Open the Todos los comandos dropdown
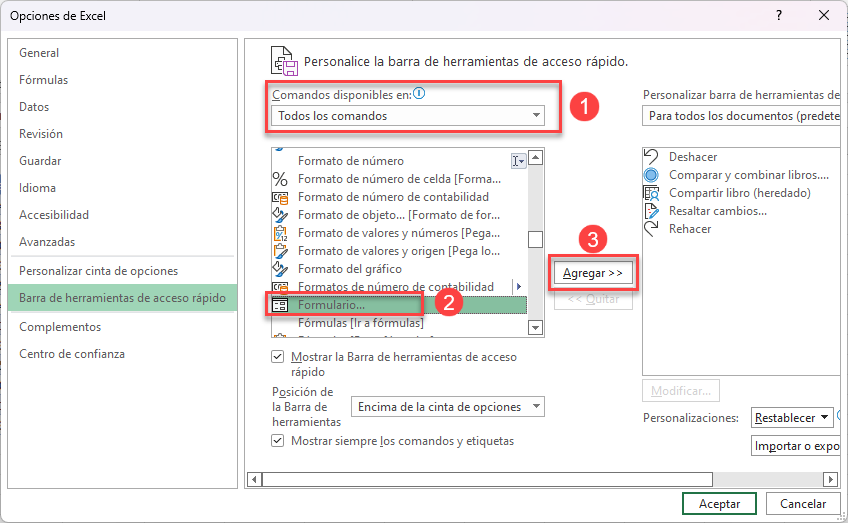The width and height of the screenshot is (848, 523). pyautogui.click(x=408, y=116)
